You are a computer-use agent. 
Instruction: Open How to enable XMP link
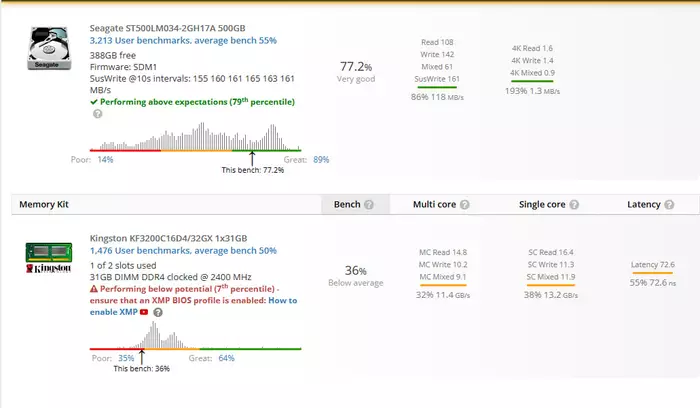point(193,306)
